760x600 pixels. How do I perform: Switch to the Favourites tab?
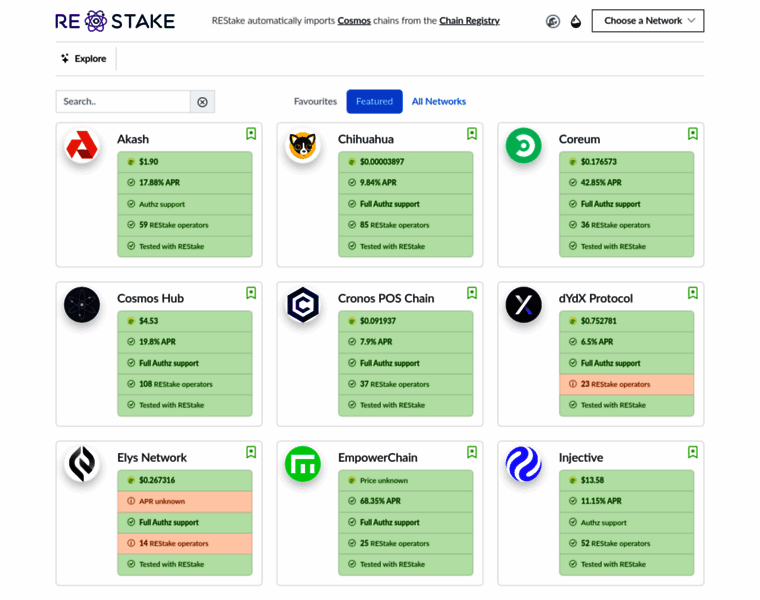315,101
